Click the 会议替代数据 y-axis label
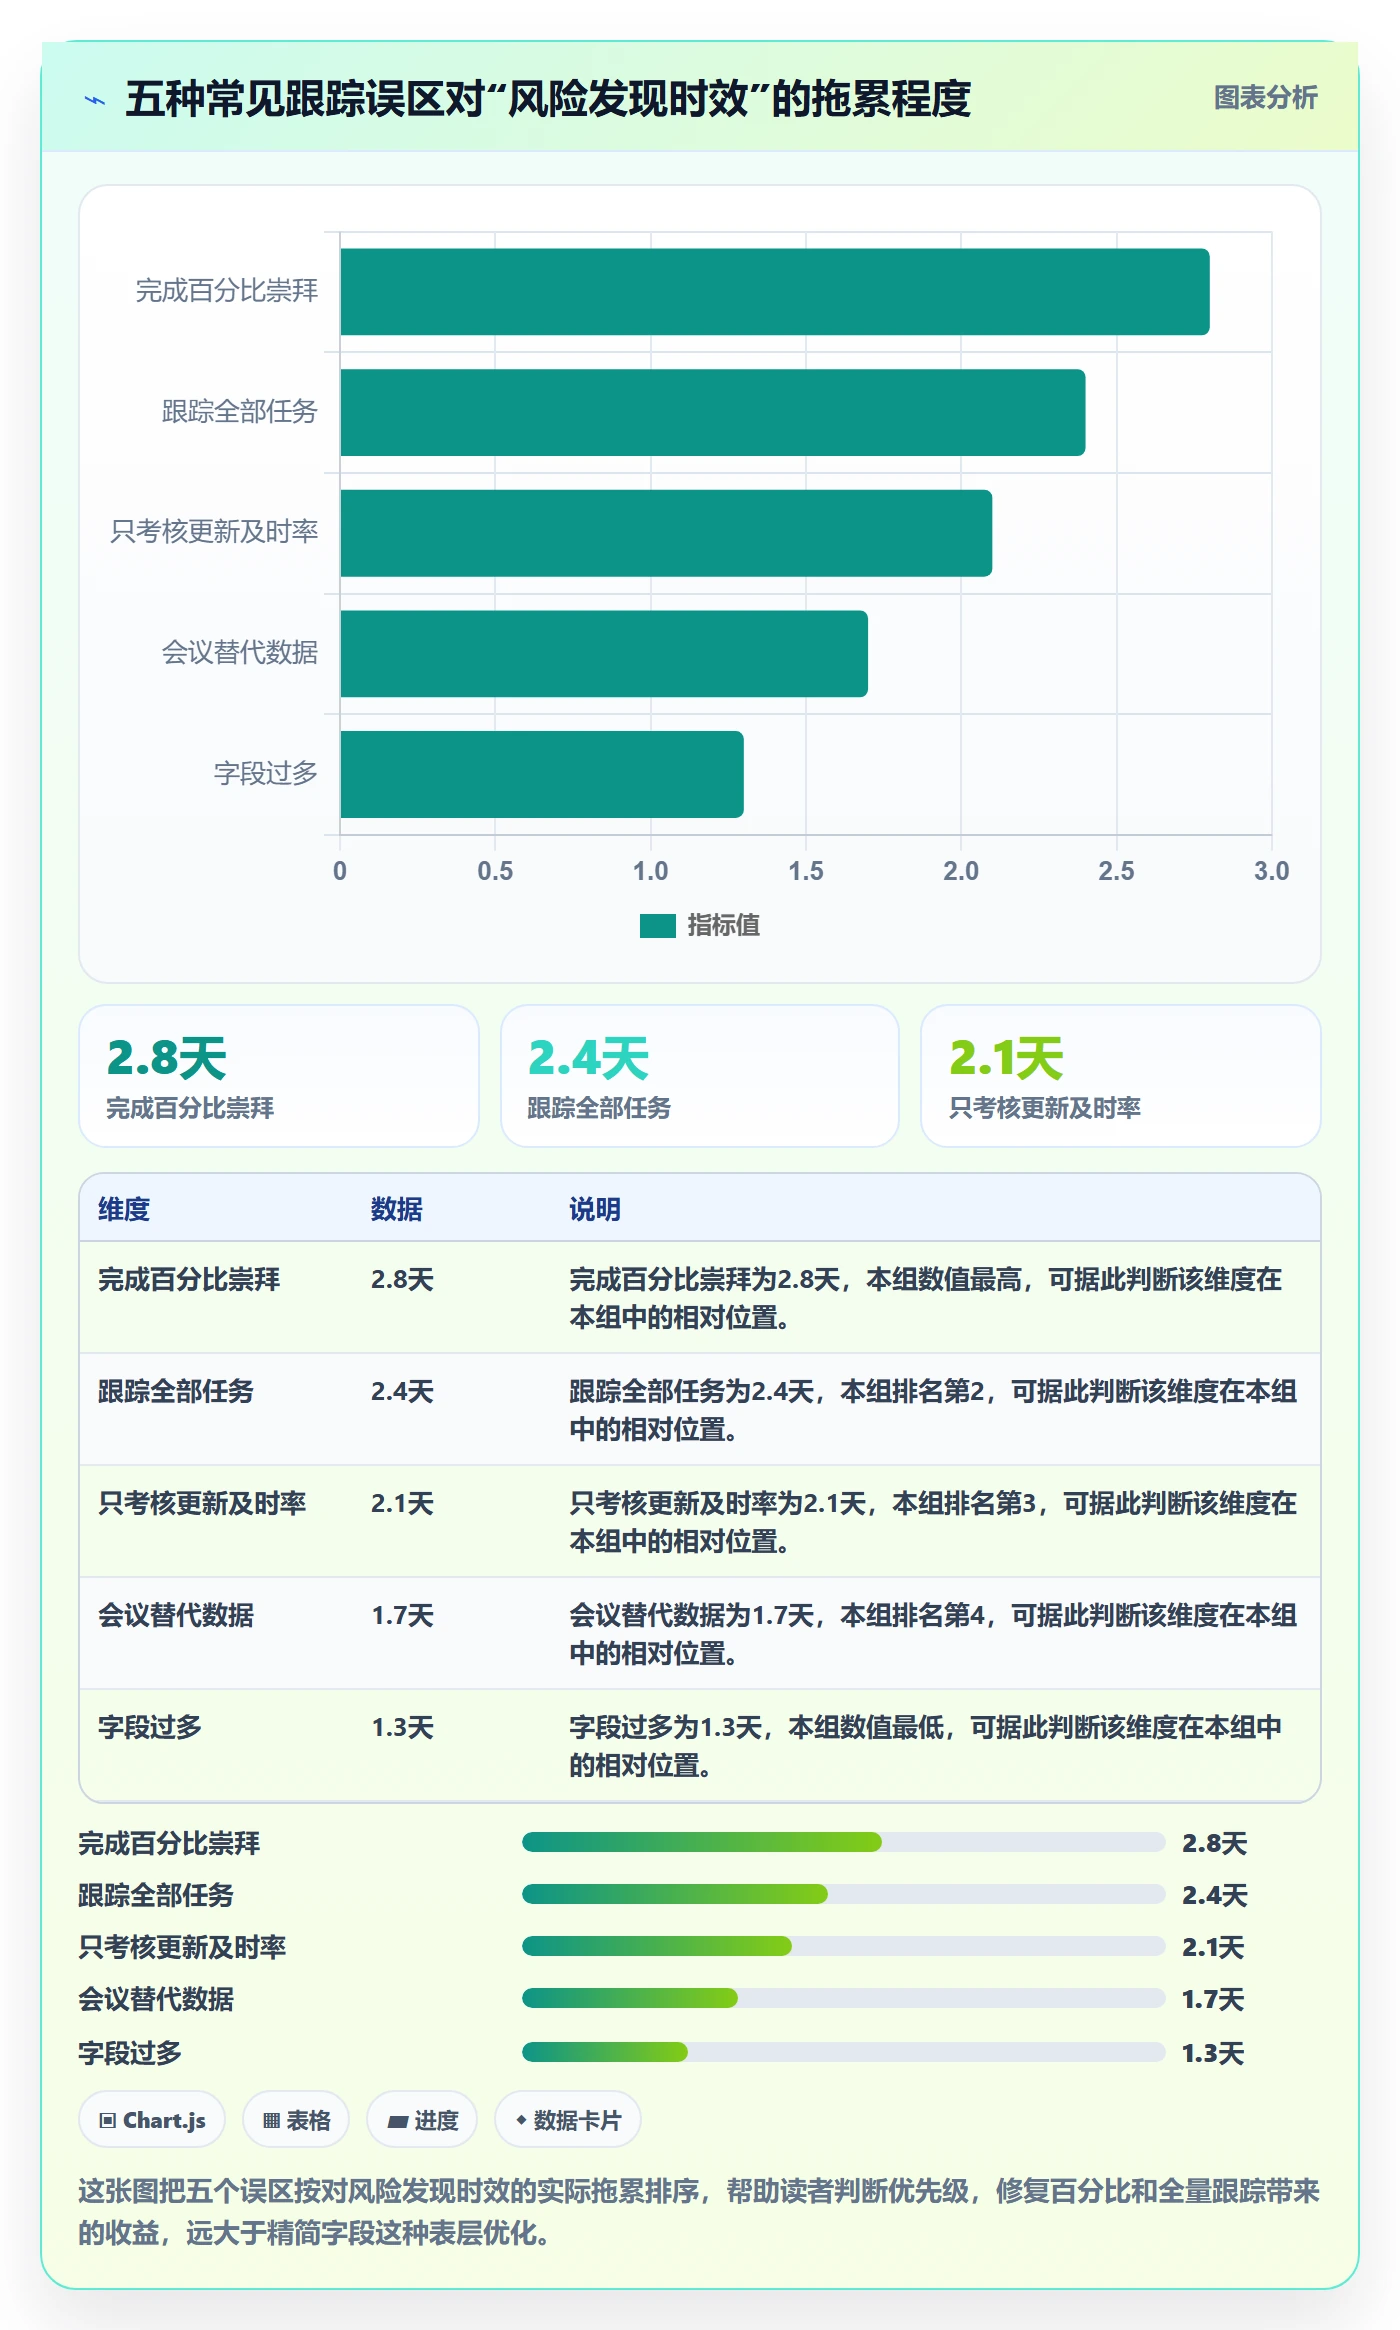Screen dimensions: 1400x2330 tap(240, 653)
